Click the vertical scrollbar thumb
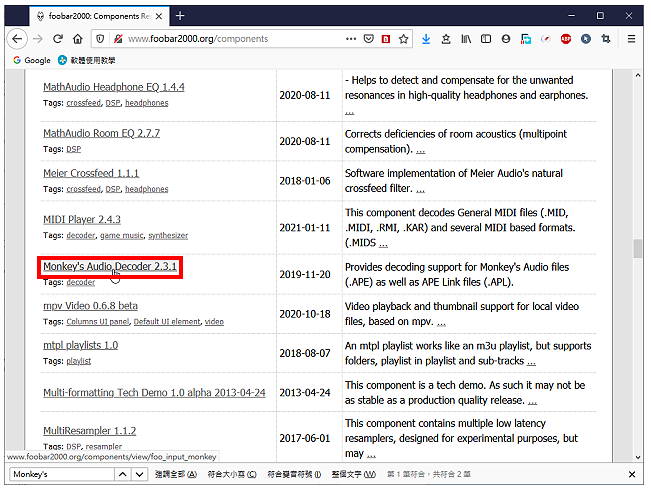Image resolution: width=651 pixels, height=493 pixels. (638, 249)
